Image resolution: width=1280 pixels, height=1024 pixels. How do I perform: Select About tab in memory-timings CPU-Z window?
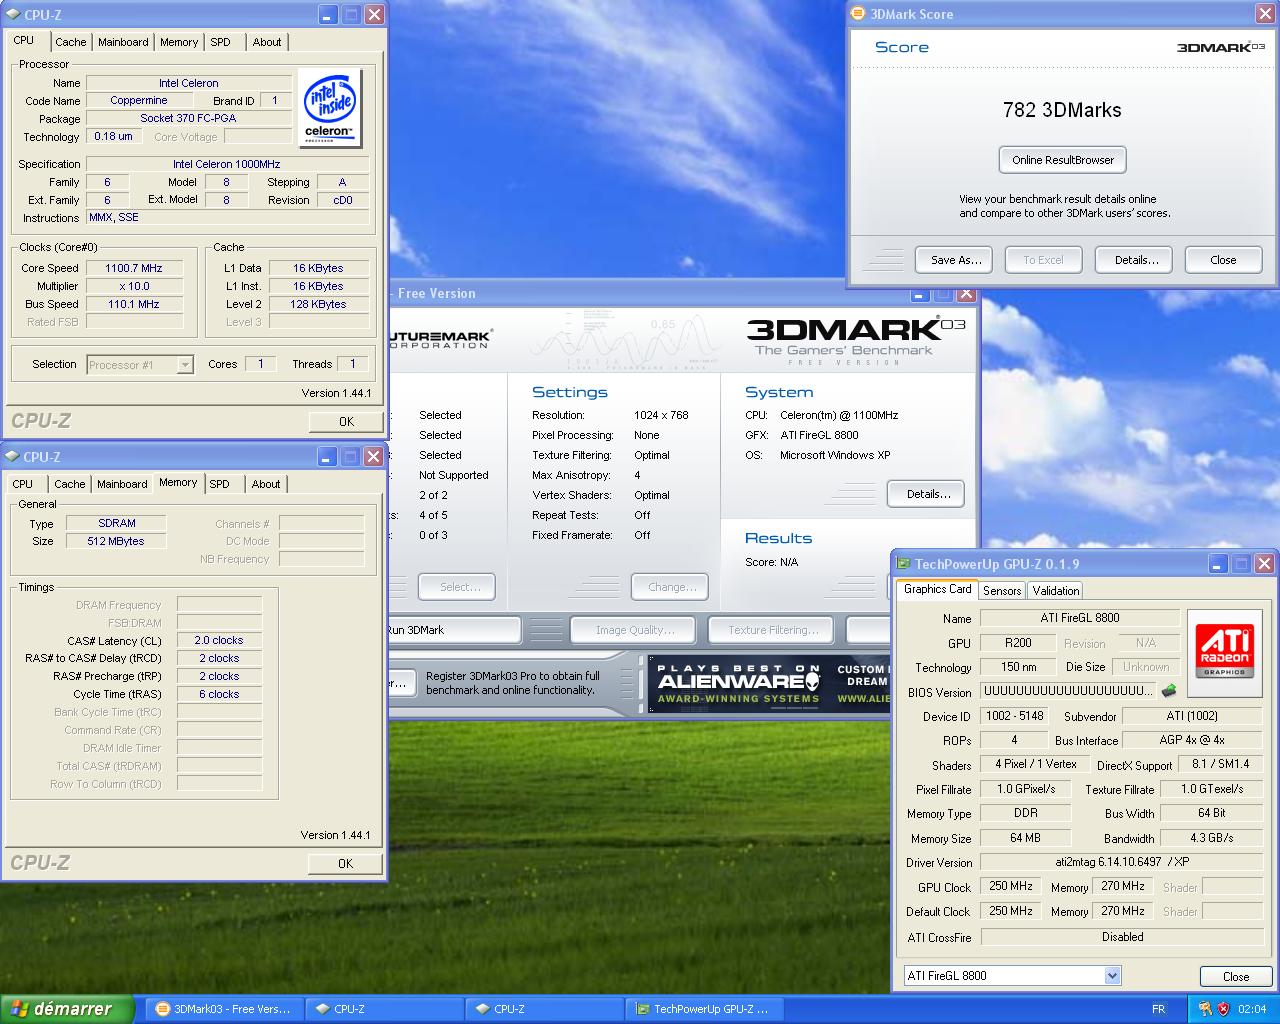click(266, 484)
